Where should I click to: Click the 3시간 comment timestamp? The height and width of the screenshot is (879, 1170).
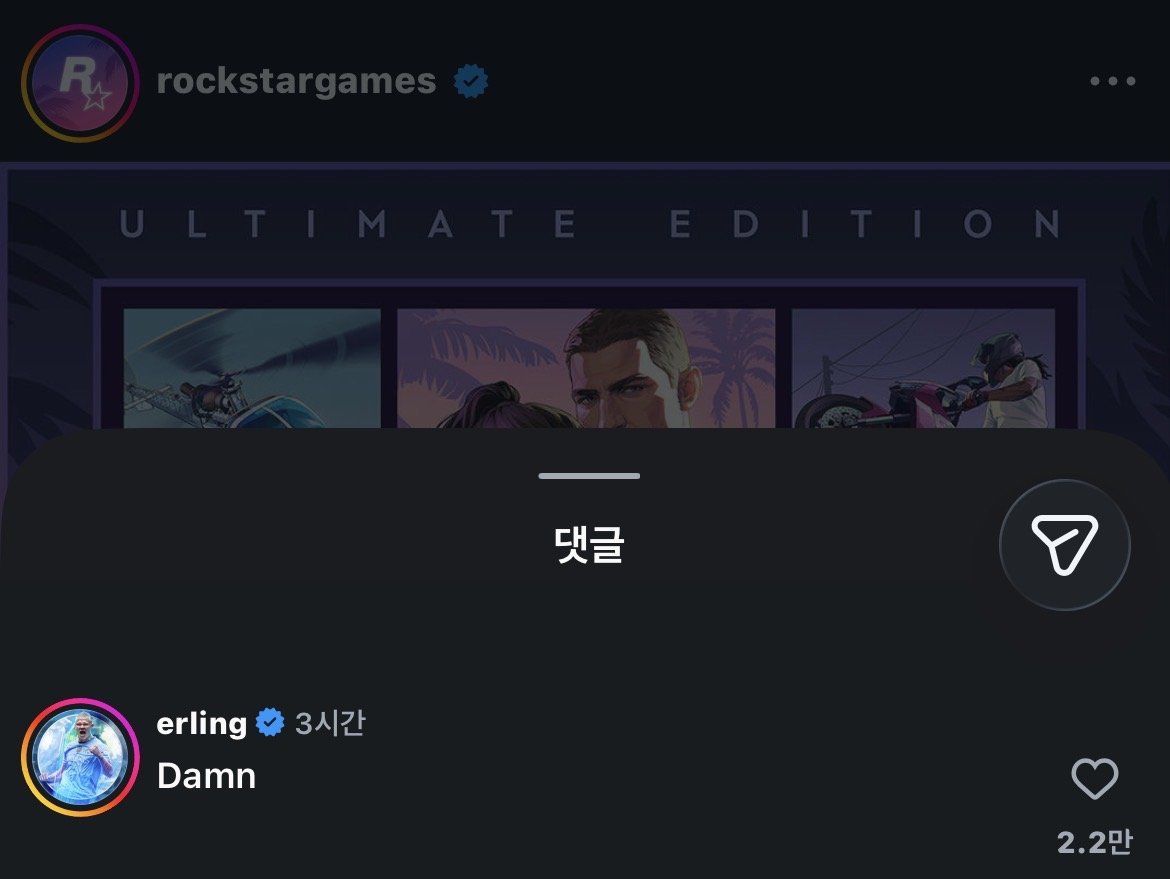[330, 723]
